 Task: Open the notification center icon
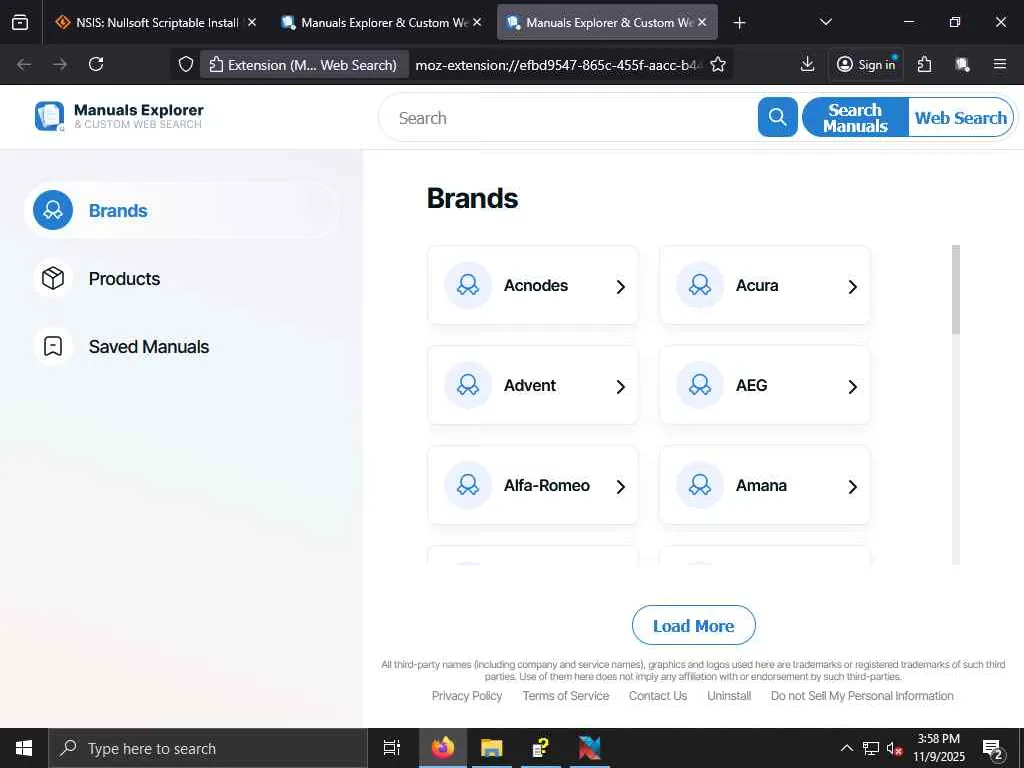[x=993, y=748]
